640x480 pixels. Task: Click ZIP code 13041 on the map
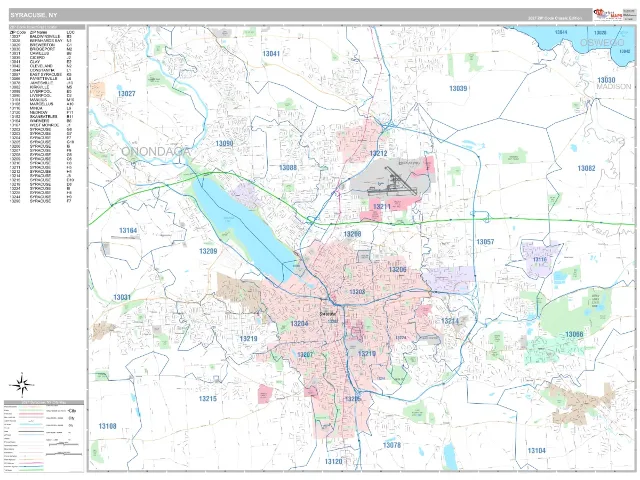click(x=271, y=53)
